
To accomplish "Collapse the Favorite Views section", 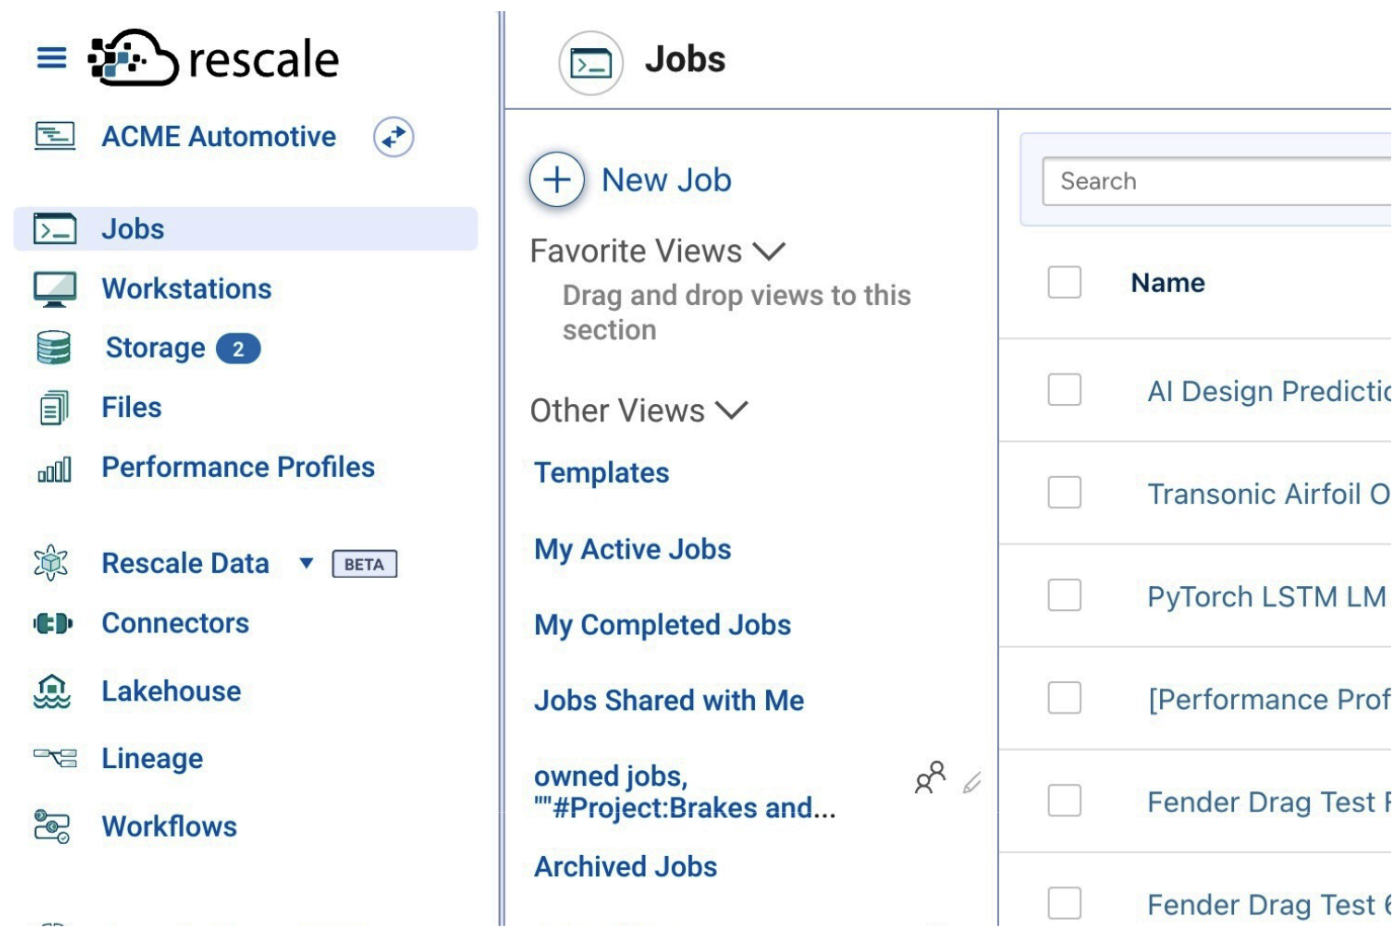I will pyautogui.click(x=769, y=251).
